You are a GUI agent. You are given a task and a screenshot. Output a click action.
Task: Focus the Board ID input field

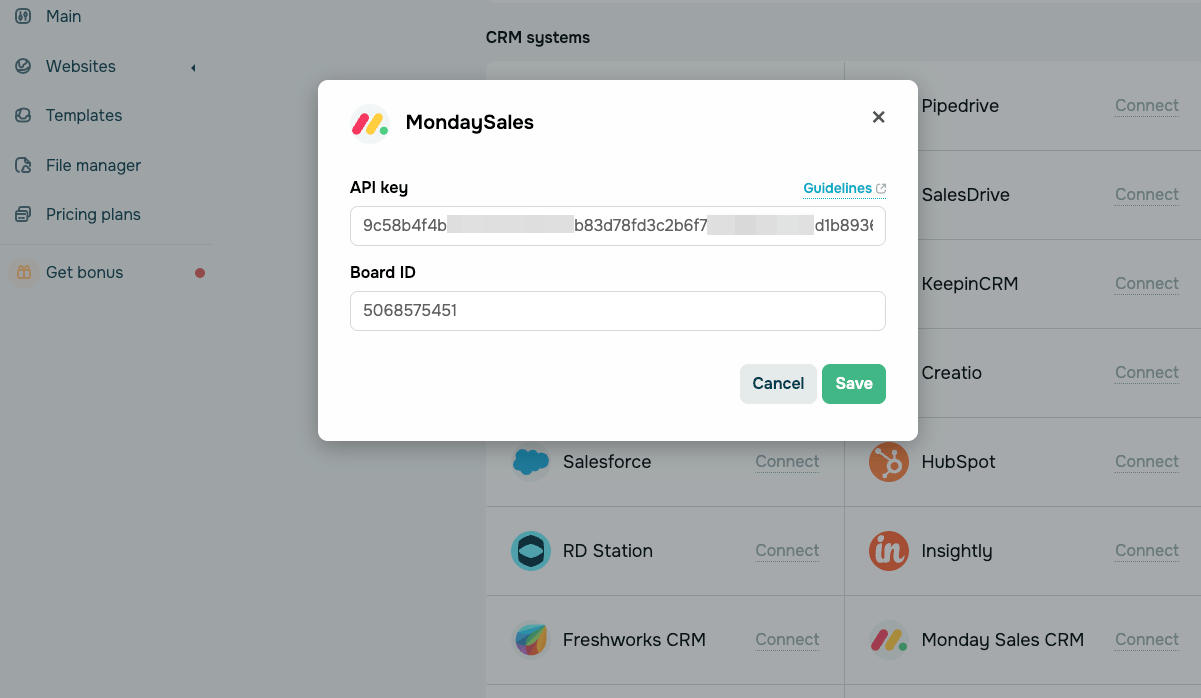click(x=617, y=311)
